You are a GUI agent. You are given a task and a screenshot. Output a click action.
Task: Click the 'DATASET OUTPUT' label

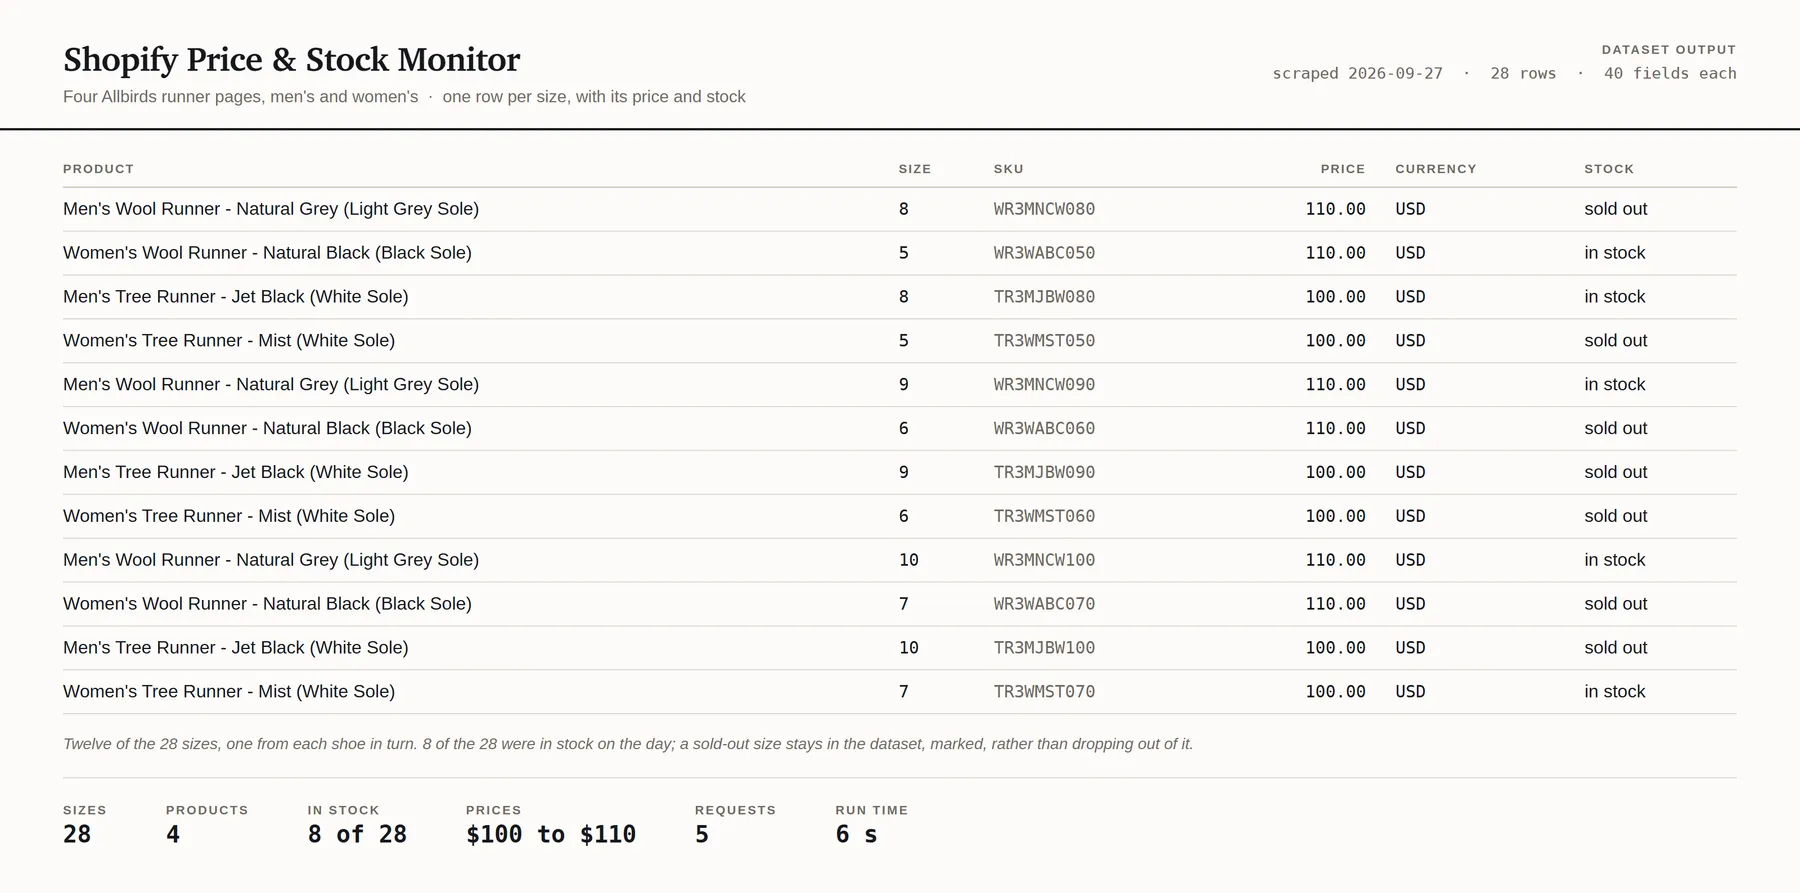[1669, 49]
